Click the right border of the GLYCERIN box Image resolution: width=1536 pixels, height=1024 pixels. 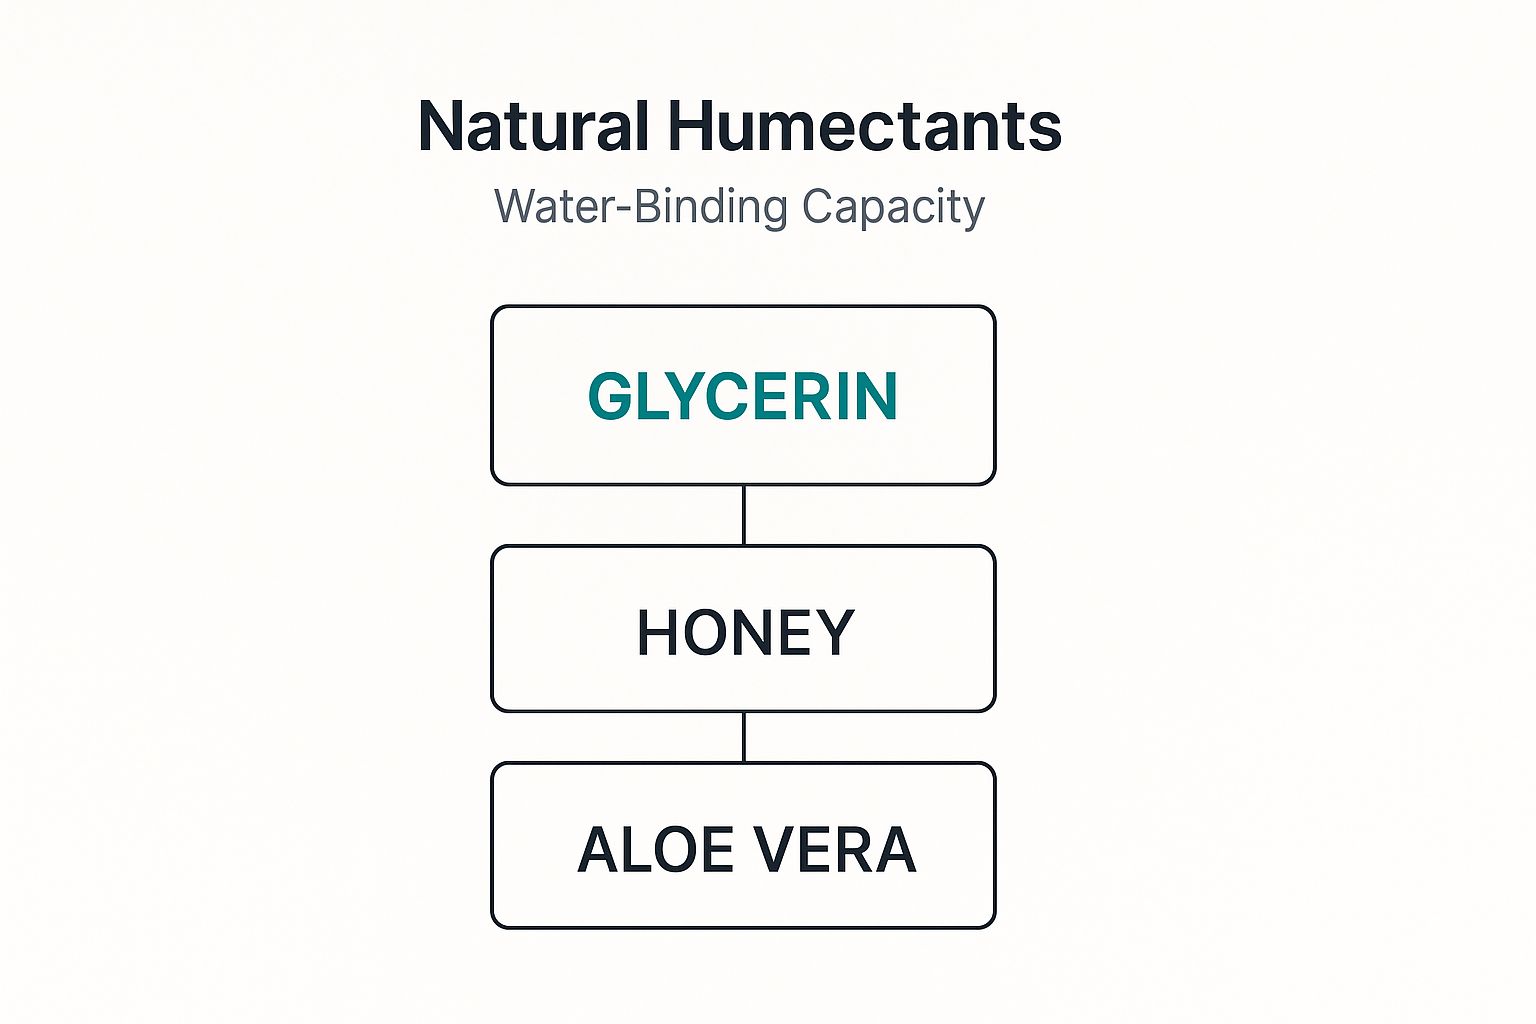tap(994, 395)
